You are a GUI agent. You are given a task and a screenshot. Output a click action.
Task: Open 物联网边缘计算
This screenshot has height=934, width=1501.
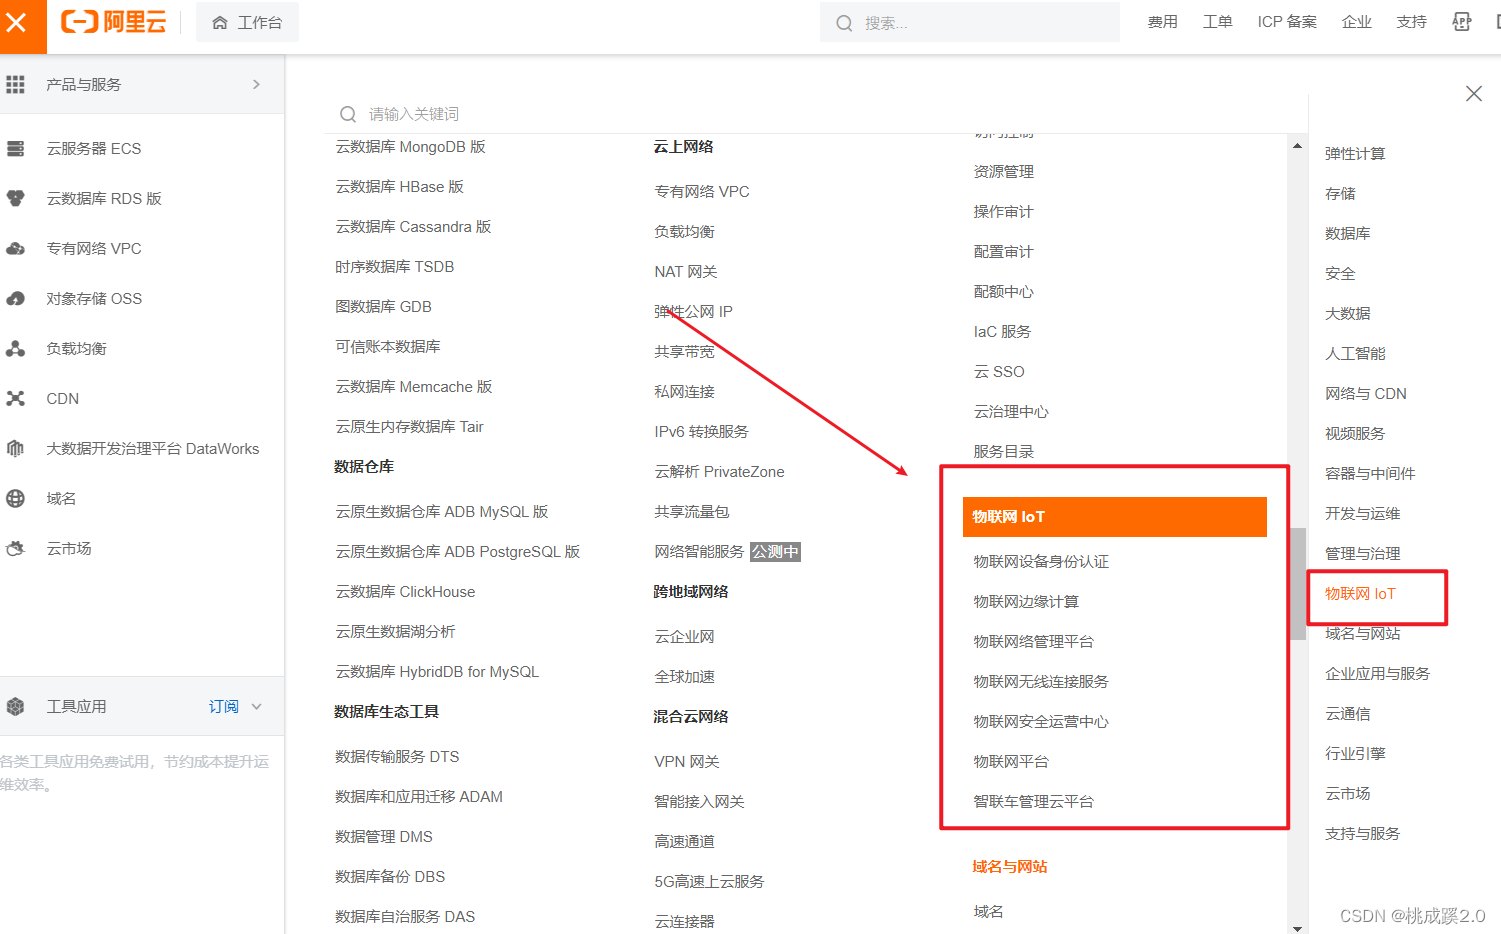click(x=1026, y=602)
